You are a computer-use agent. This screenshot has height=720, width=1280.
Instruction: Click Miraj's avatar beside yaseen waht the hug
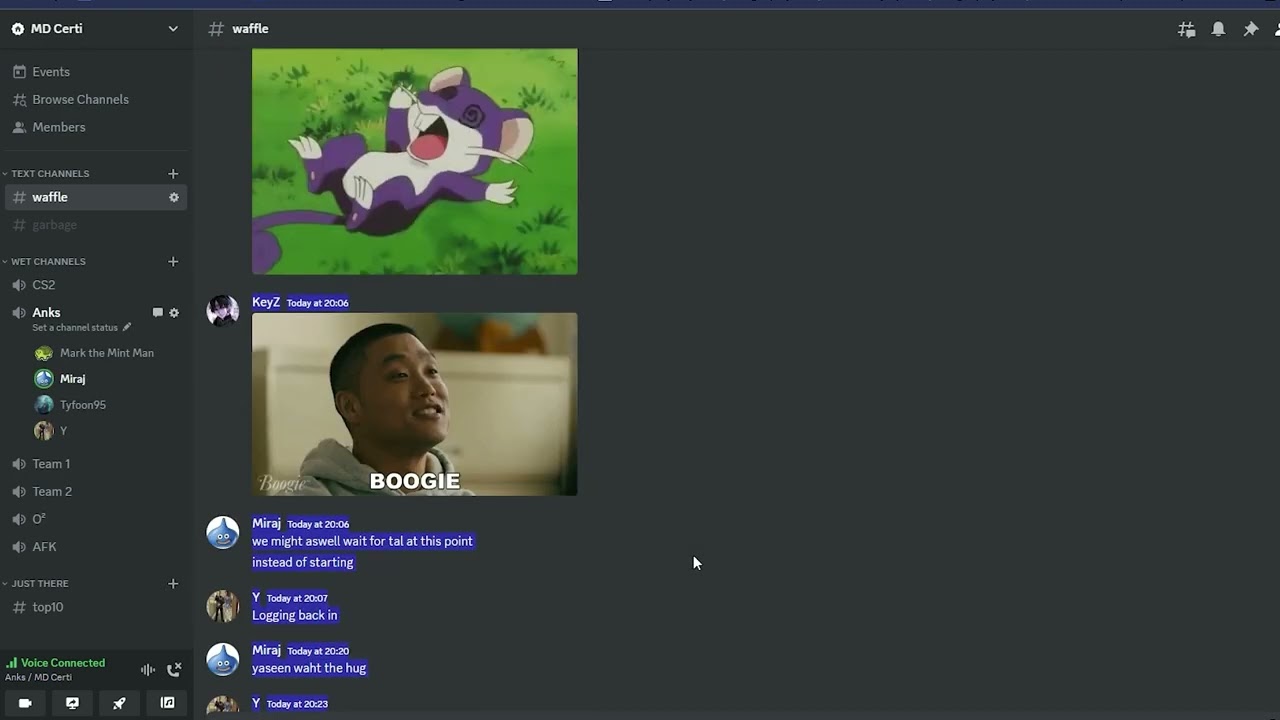click(222, 659)
